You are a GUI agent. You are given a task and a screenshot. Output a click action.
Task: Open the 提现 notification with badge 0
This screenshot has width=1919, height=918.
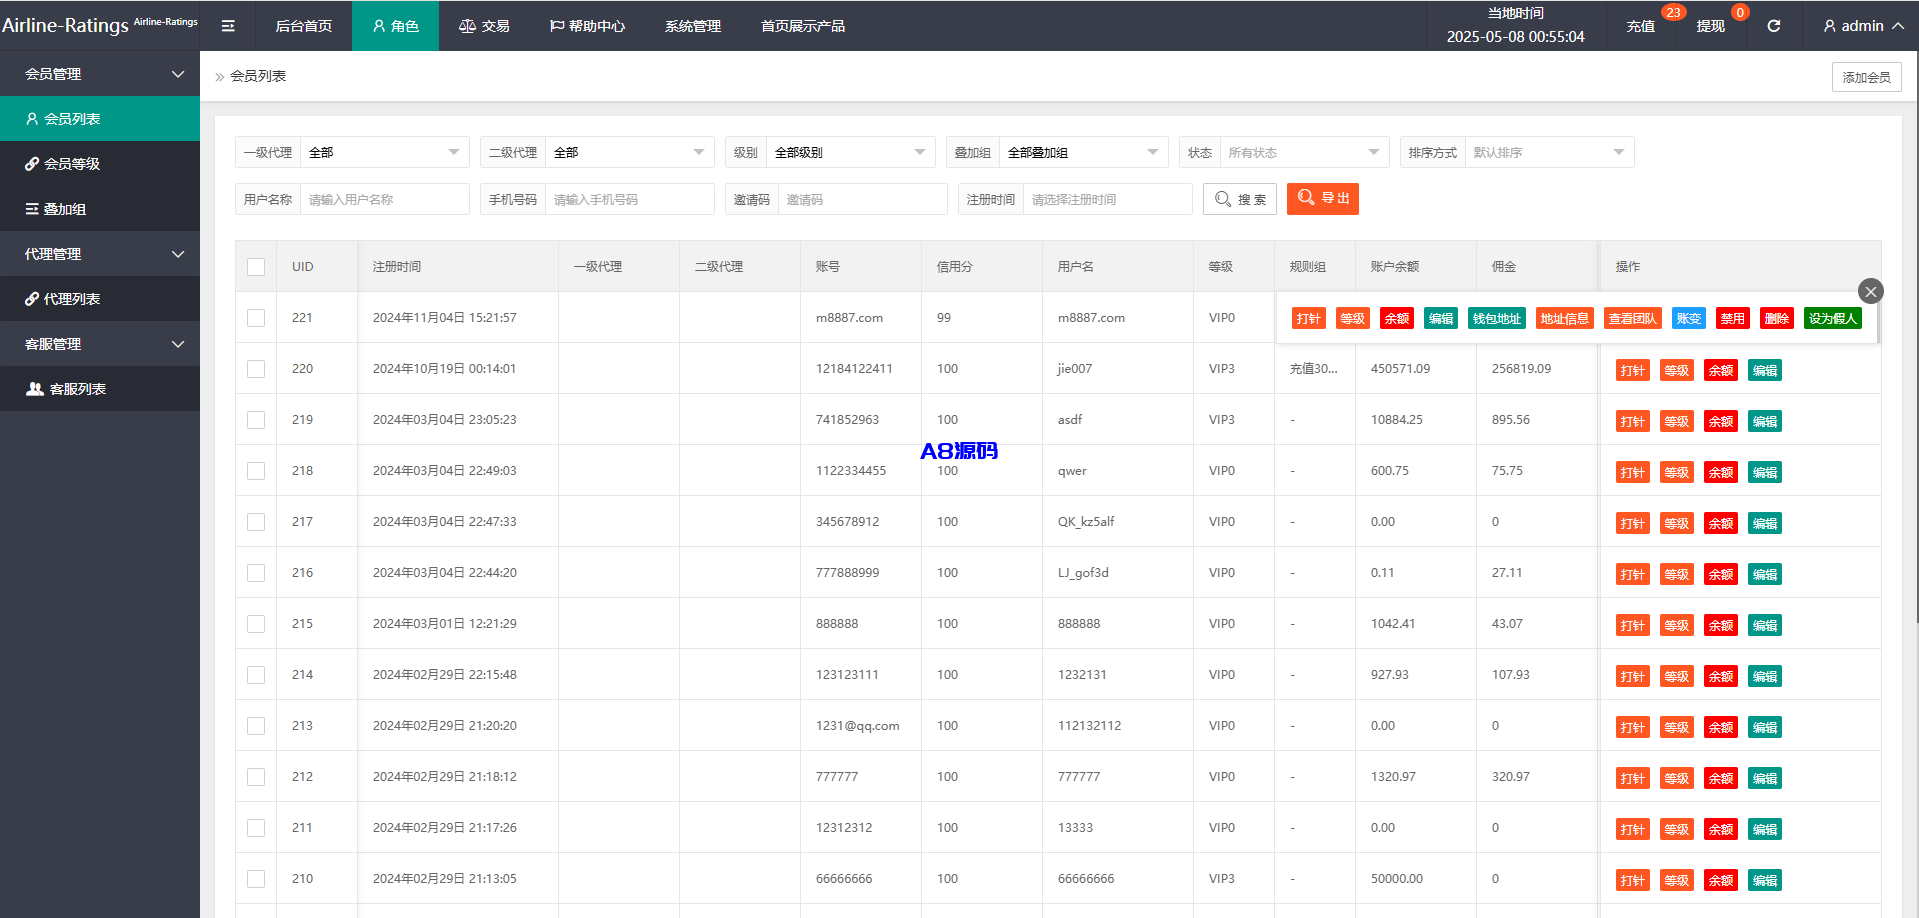tap(1711, 26)
